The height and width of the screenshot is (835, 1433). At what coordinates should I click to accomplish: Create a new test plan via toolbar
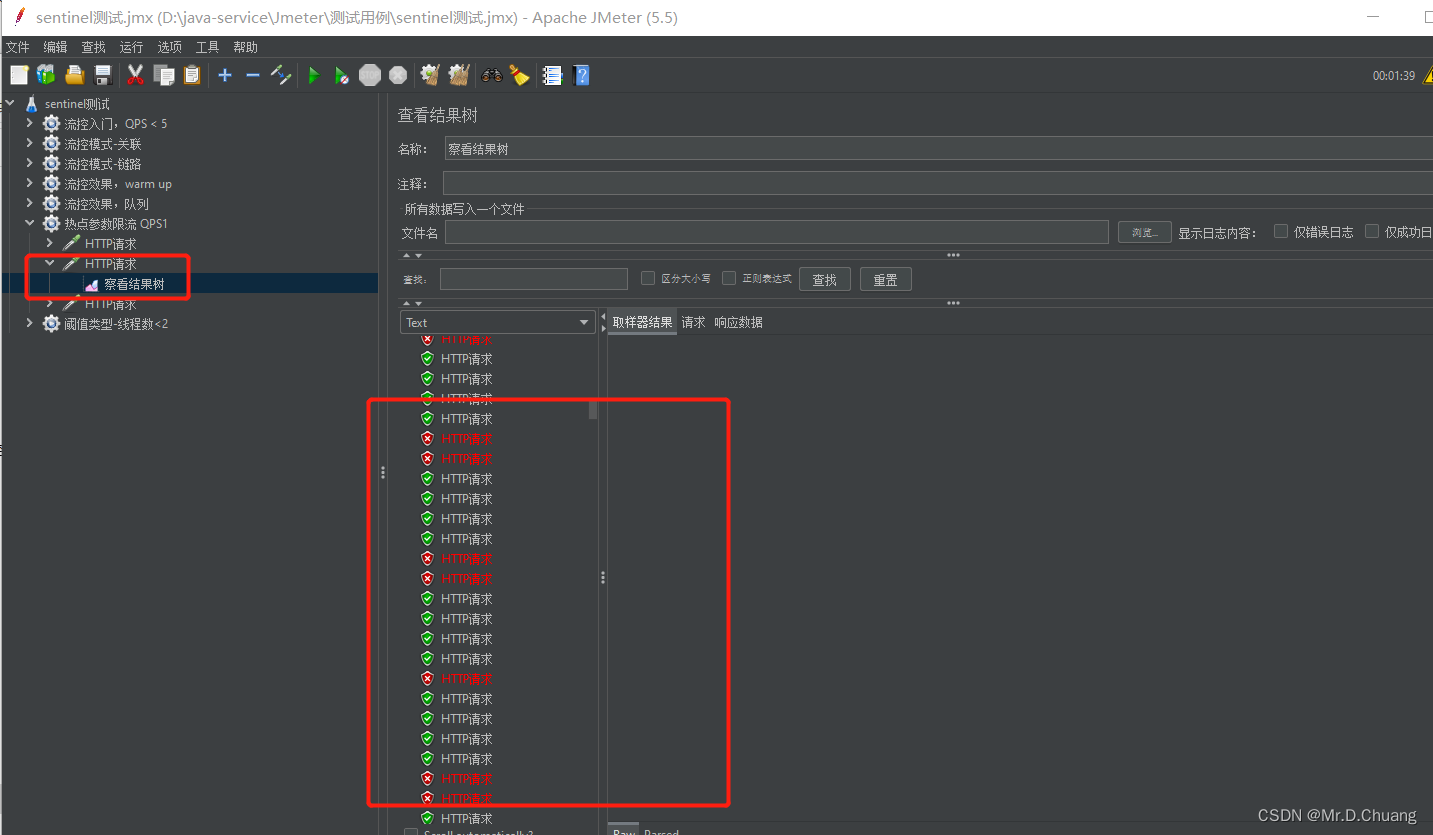click(19, 75)
